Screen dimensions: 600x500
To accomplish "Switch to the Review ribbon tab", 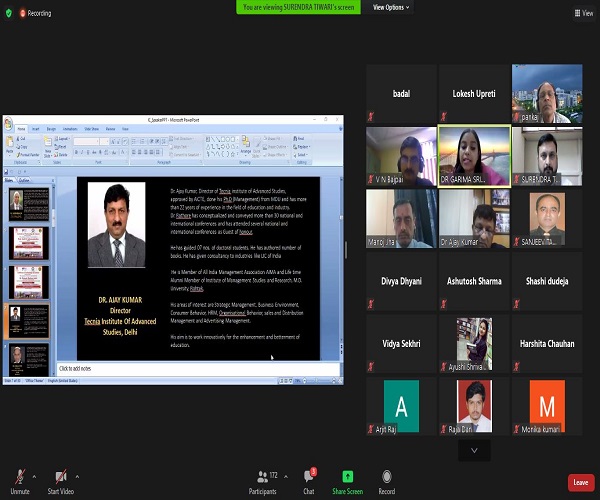I will point(111,129).
